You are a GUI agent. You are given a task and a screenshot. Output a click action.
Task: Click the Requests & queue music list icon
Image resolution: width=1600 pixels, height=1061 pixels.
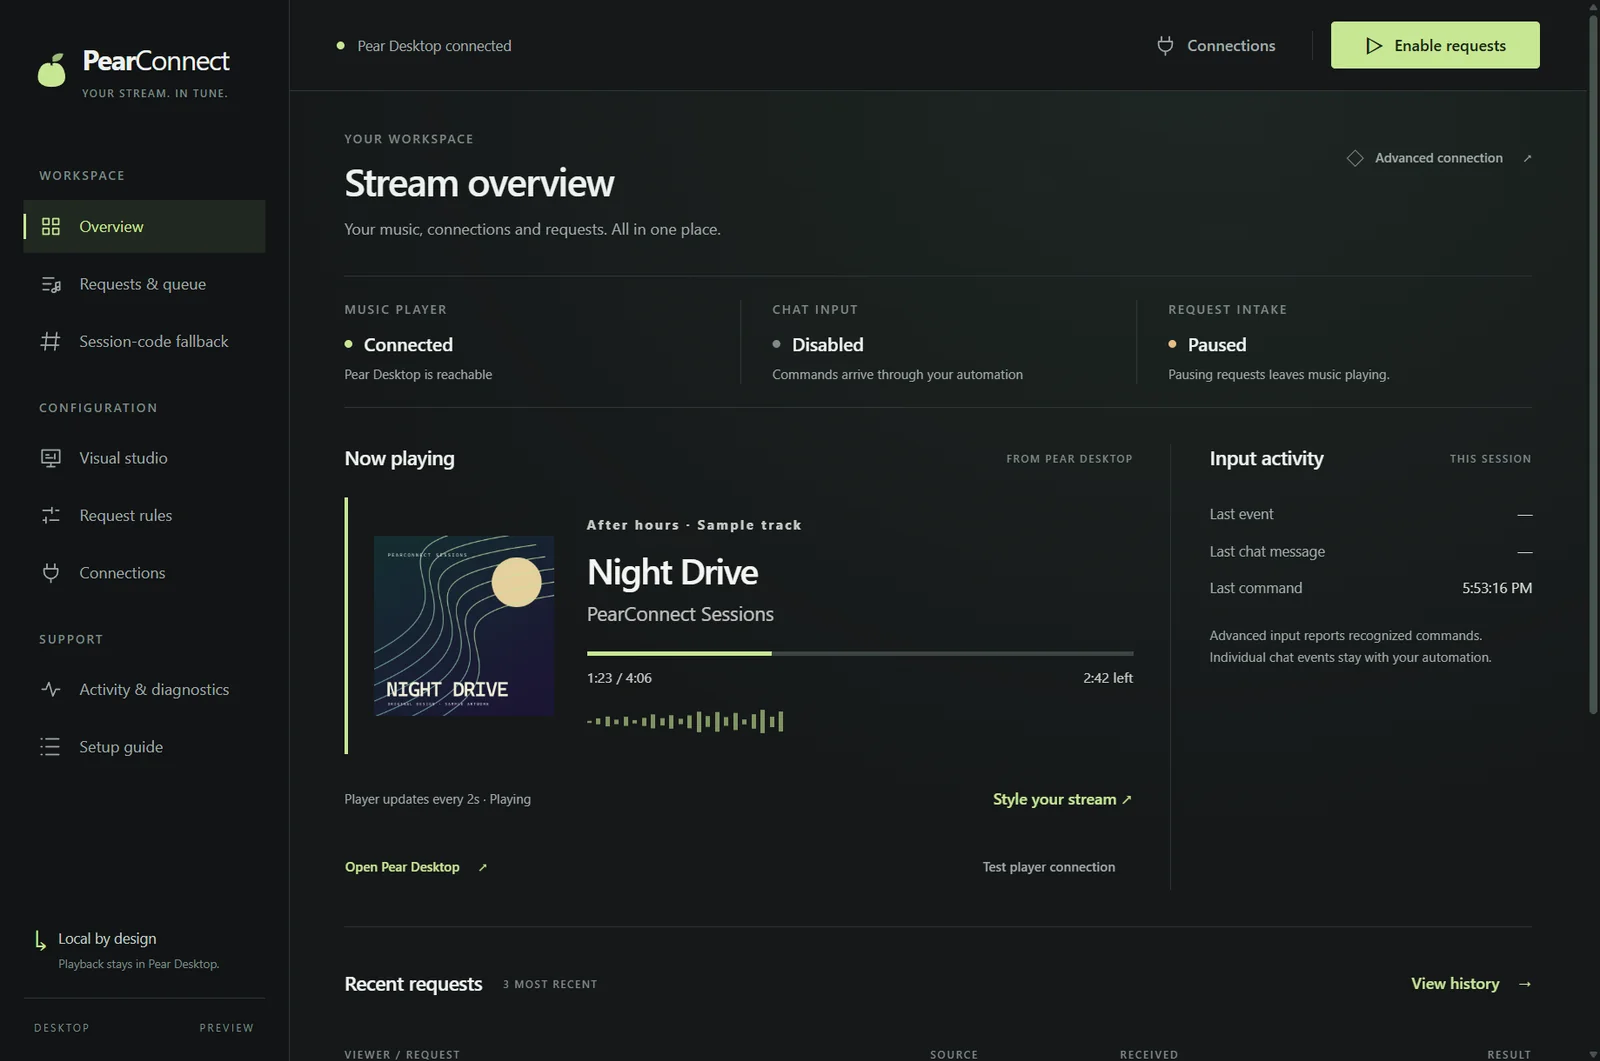(51, 284)
